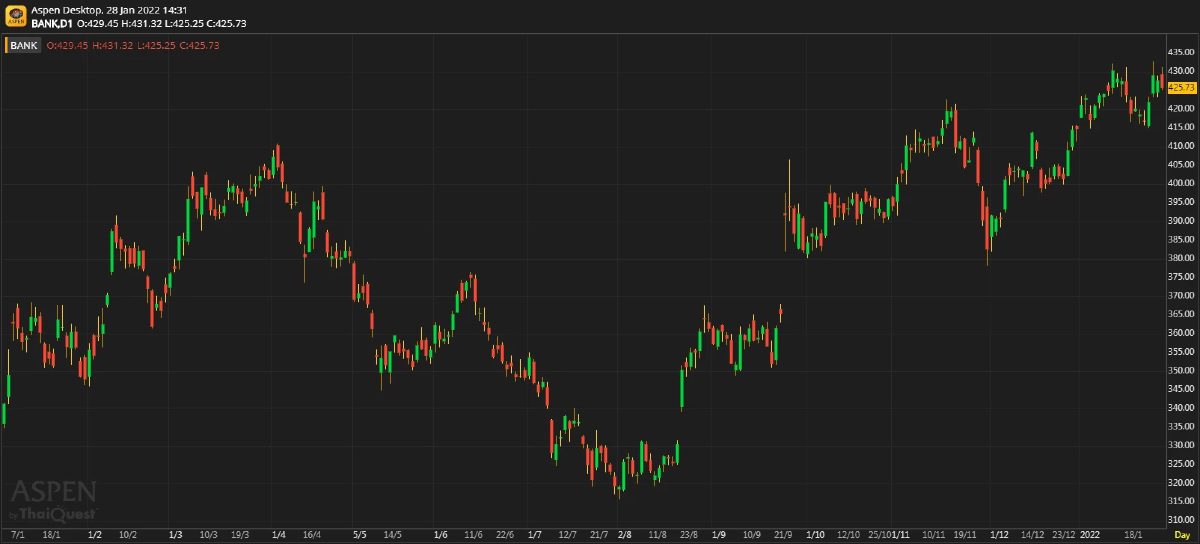Click the 14/12 date axis label
Screen dimensions: 1200x544
click(1032, 535)
